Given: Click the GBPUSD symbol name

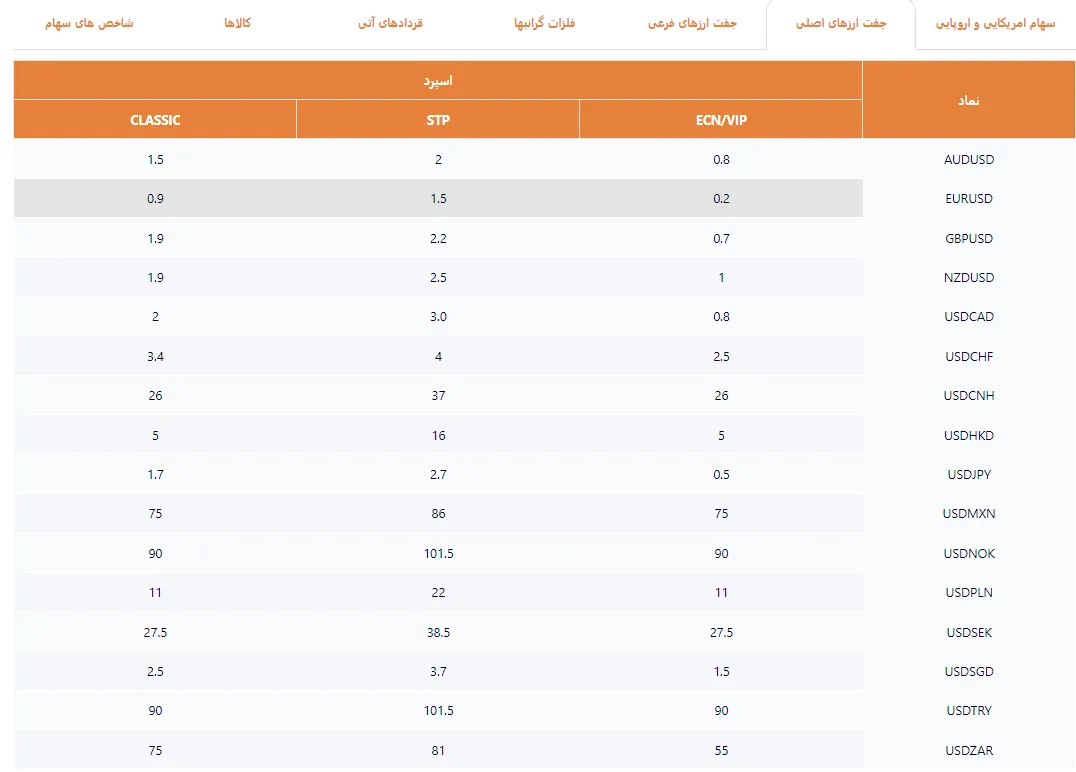Looking at the screenshot, I should (968, 238).
